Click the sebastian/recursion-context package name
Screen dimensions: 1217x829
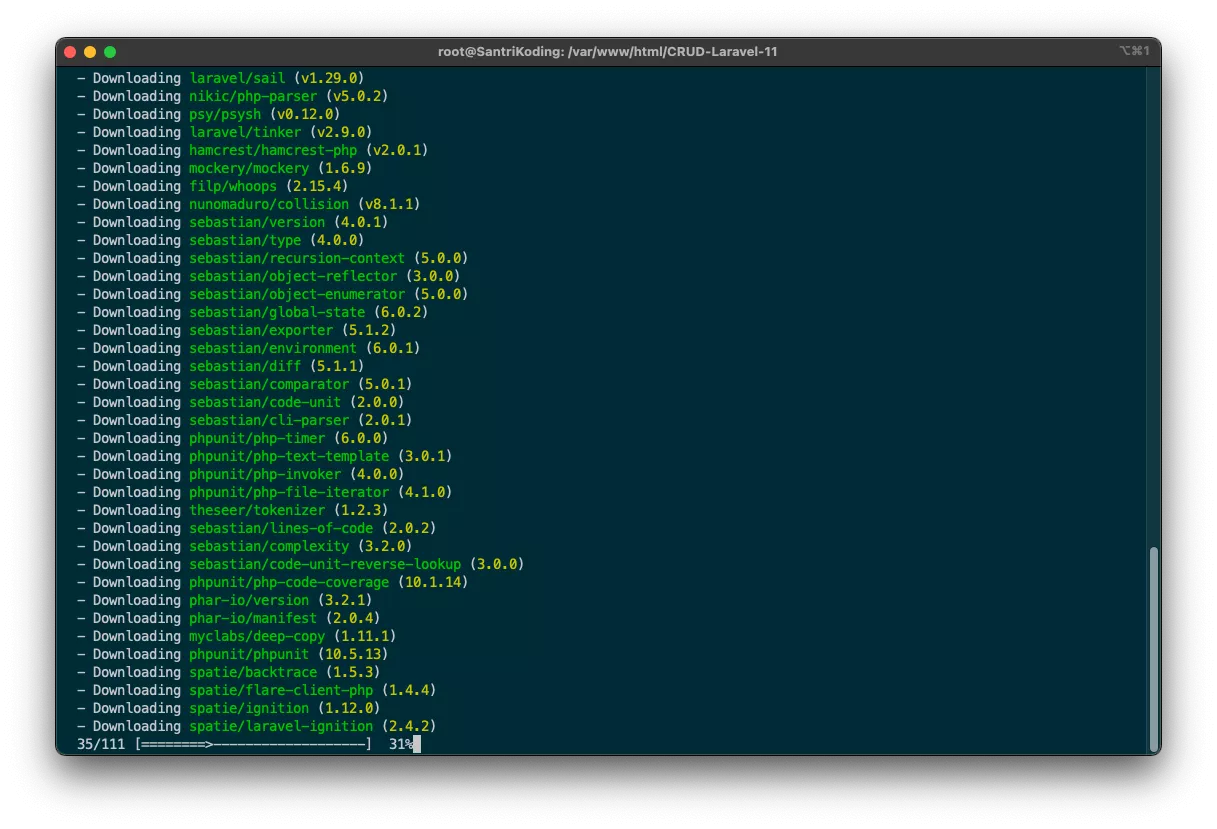[297, 258]
